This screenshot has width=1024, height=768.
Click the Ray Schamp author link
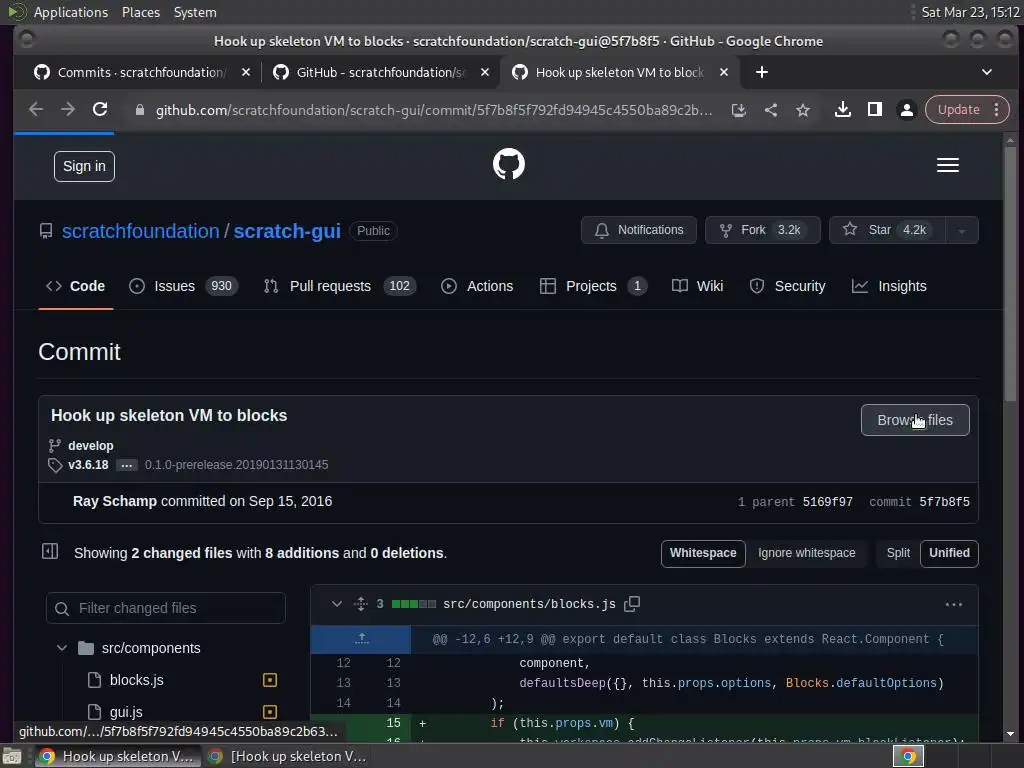point(115,501)
